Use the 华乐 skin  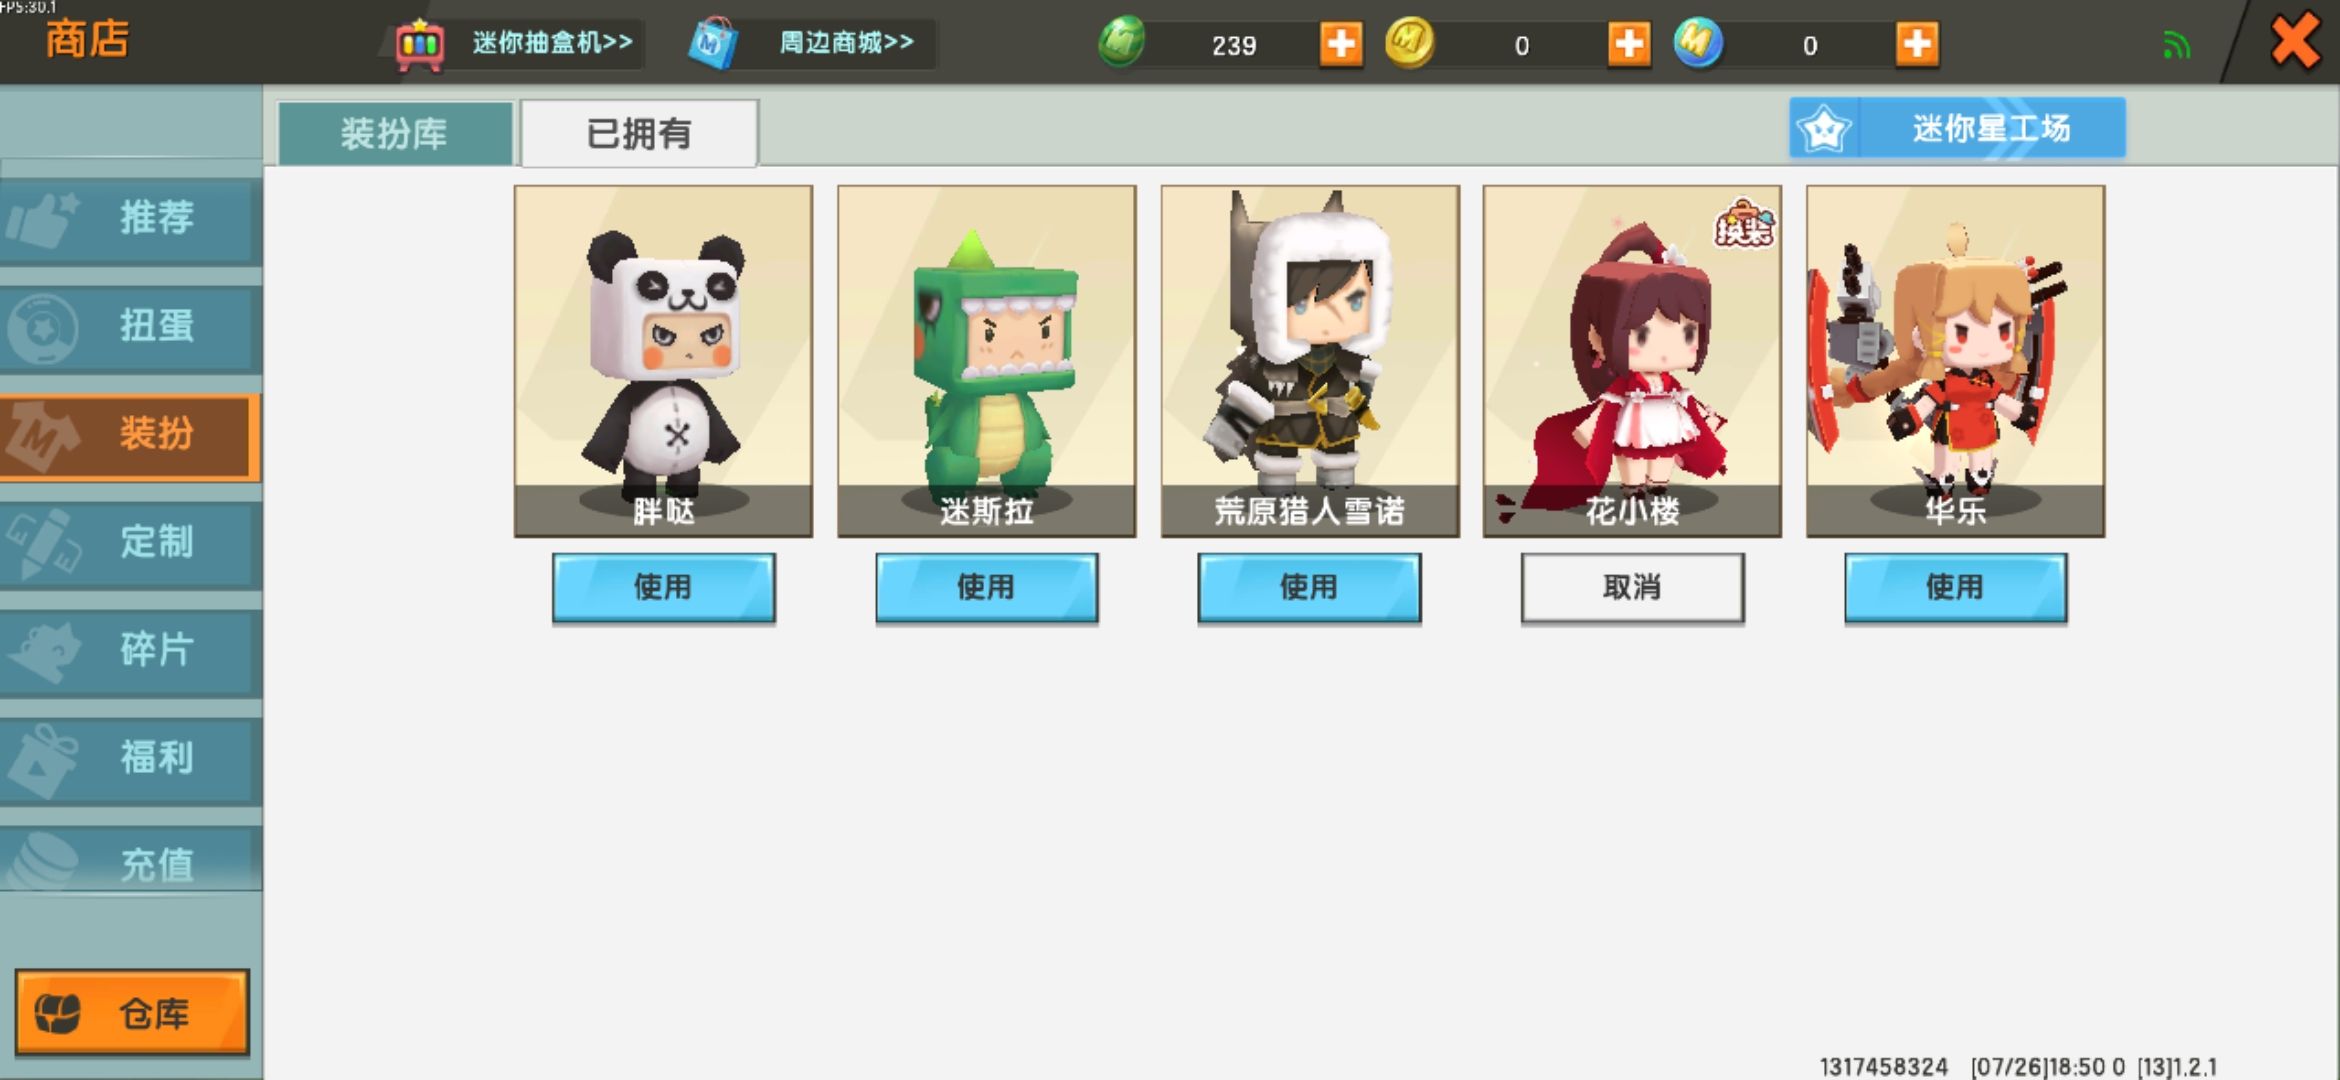coord(1955,587)
